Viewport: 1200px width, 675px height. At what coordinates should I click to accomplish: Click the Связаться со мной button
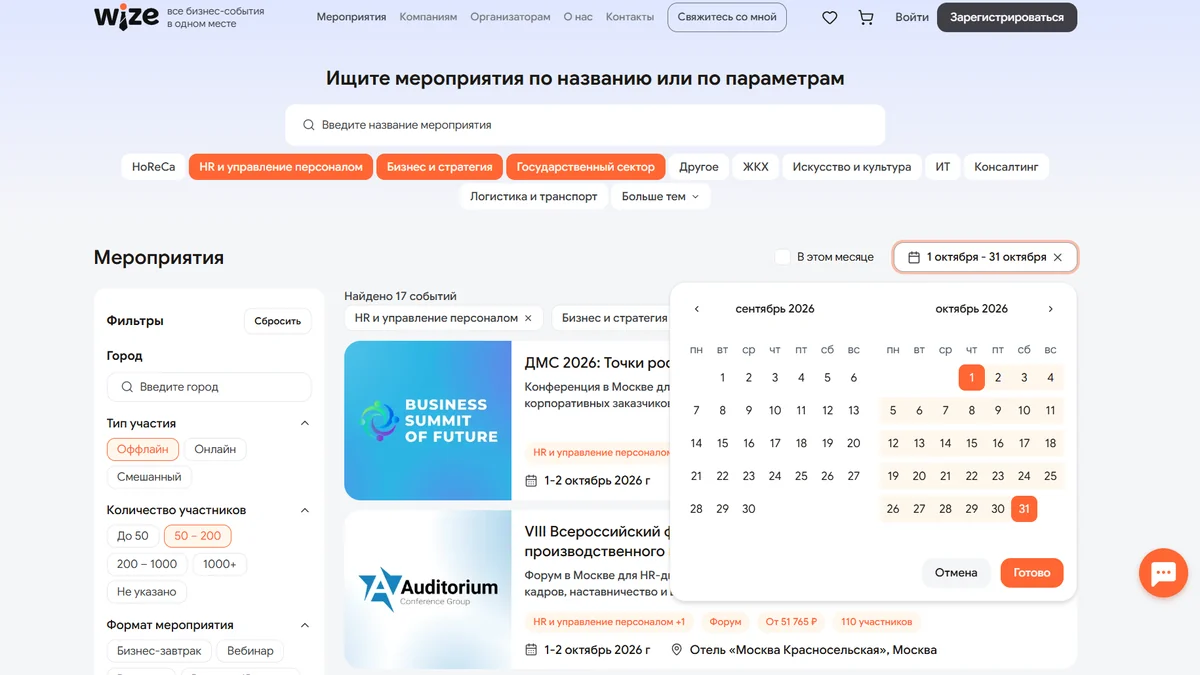727,17
